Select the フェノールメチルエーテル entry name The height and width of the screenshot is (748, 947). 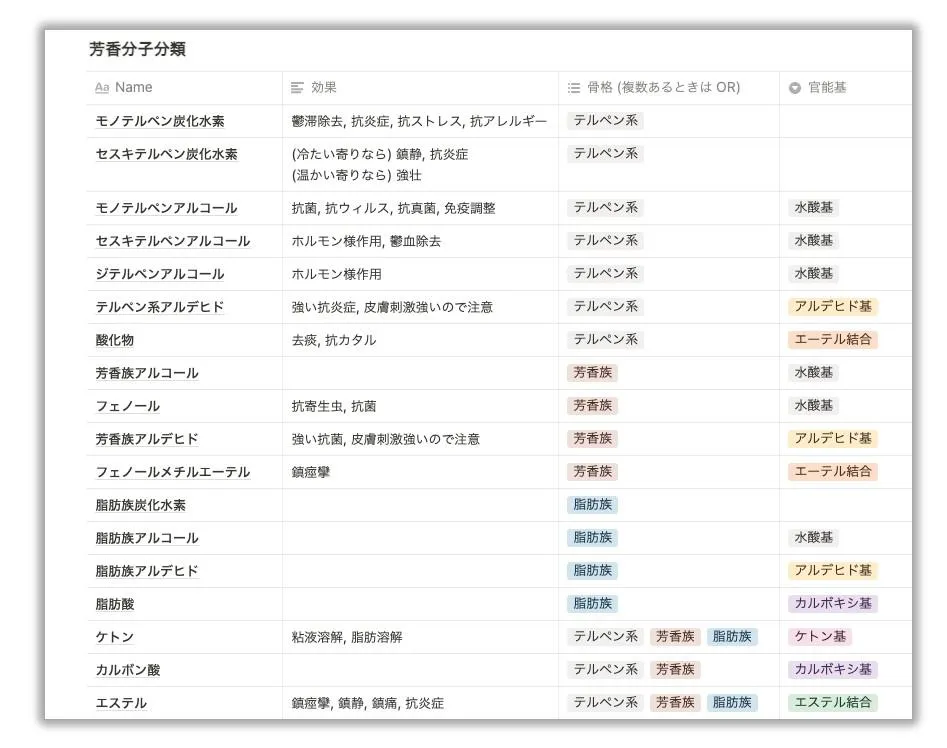click(172, 472)
